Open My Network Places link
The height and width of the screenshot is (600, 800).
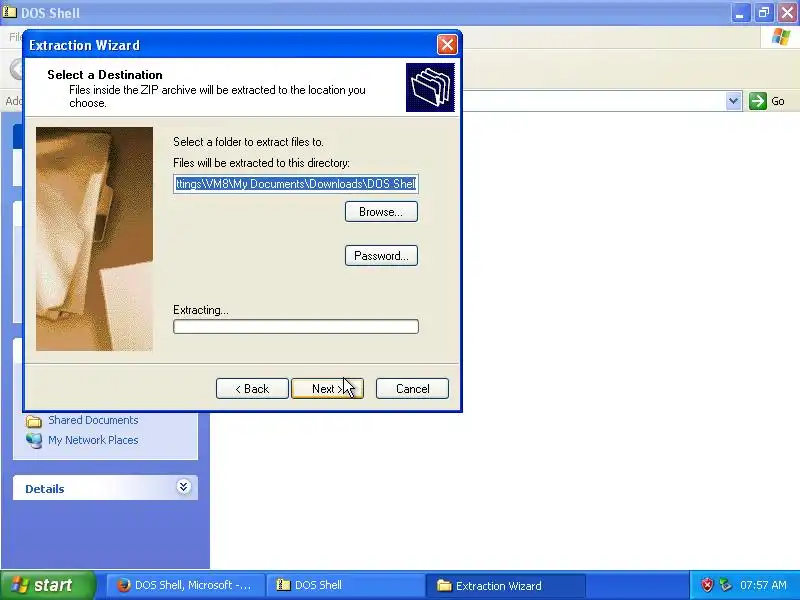pyautogui.click(x=93, y=440)
